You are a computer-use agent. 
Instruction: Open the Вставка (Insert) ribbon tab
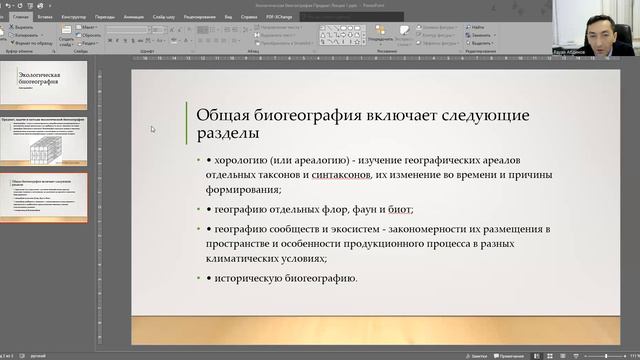[x=45, y=17]
